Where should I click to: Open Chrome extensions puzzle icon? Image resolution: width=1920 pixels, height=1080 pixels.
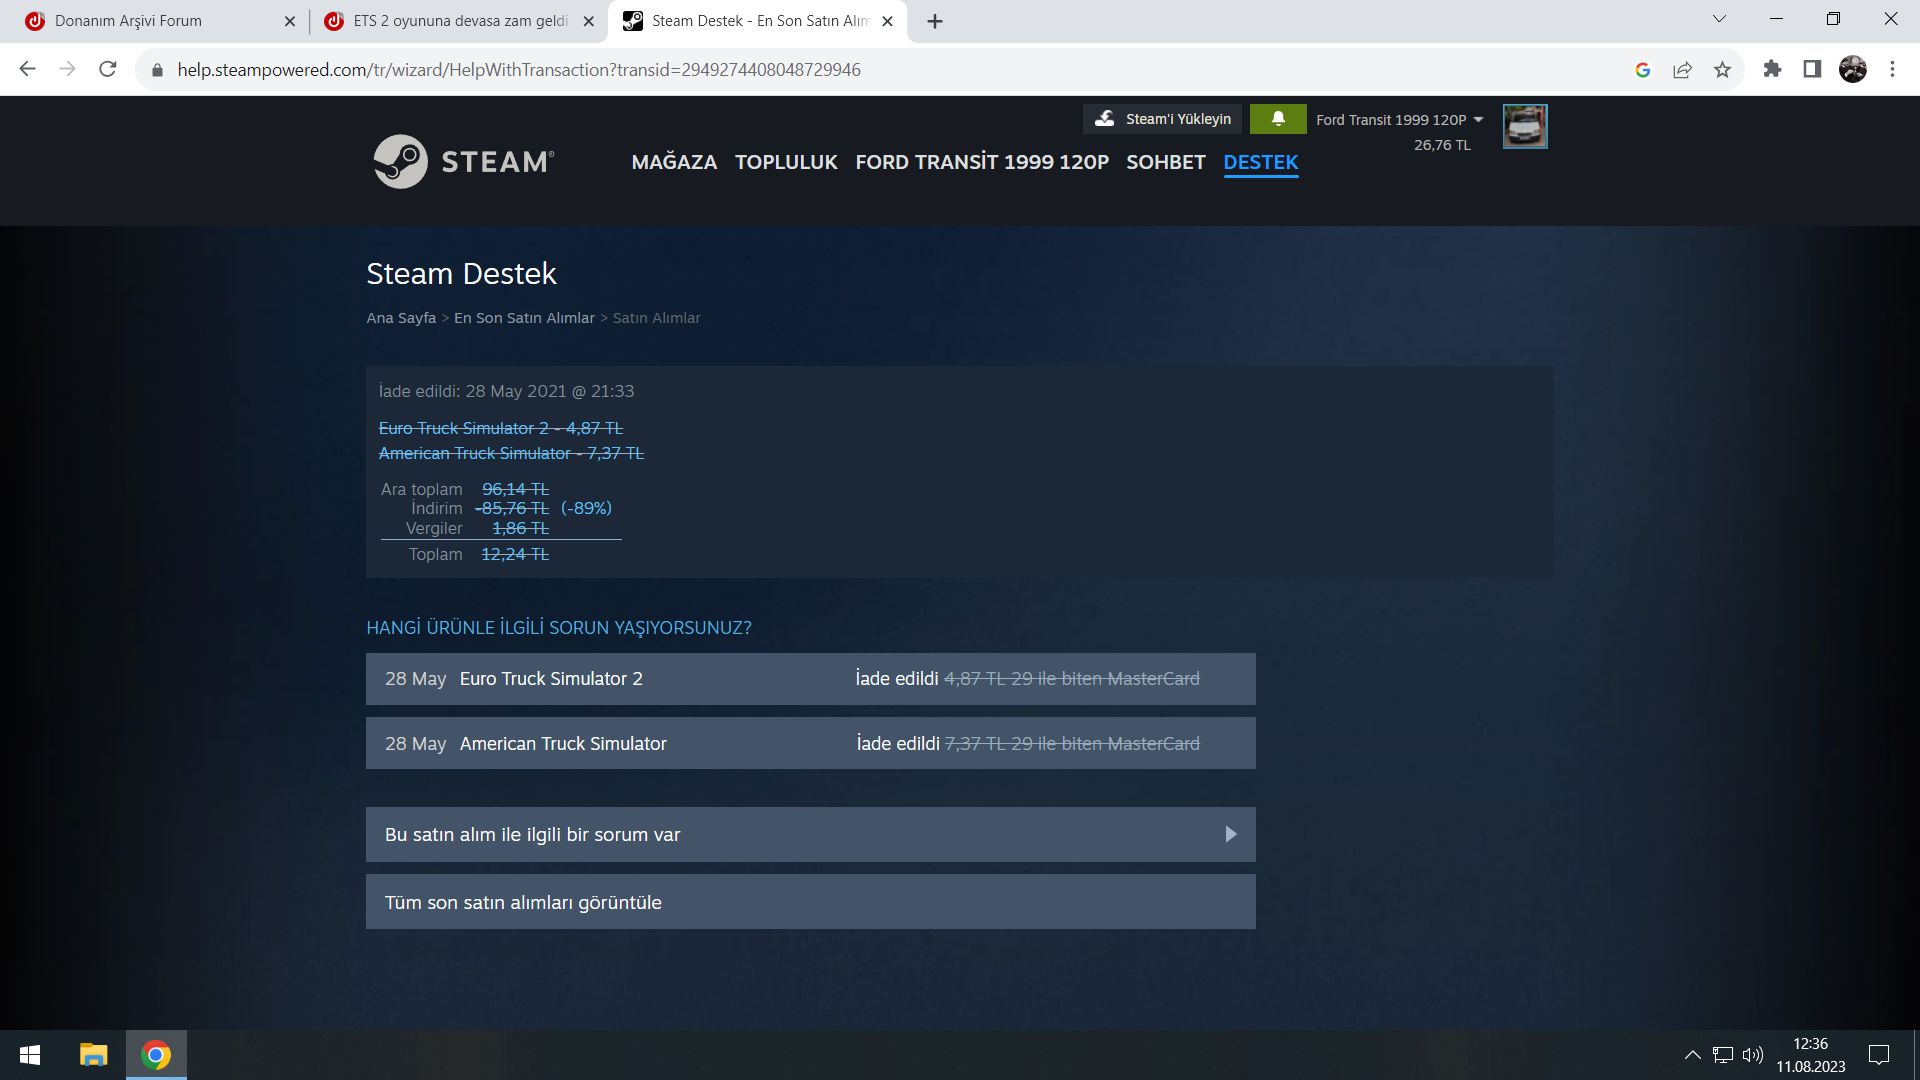click(1772, 70)
